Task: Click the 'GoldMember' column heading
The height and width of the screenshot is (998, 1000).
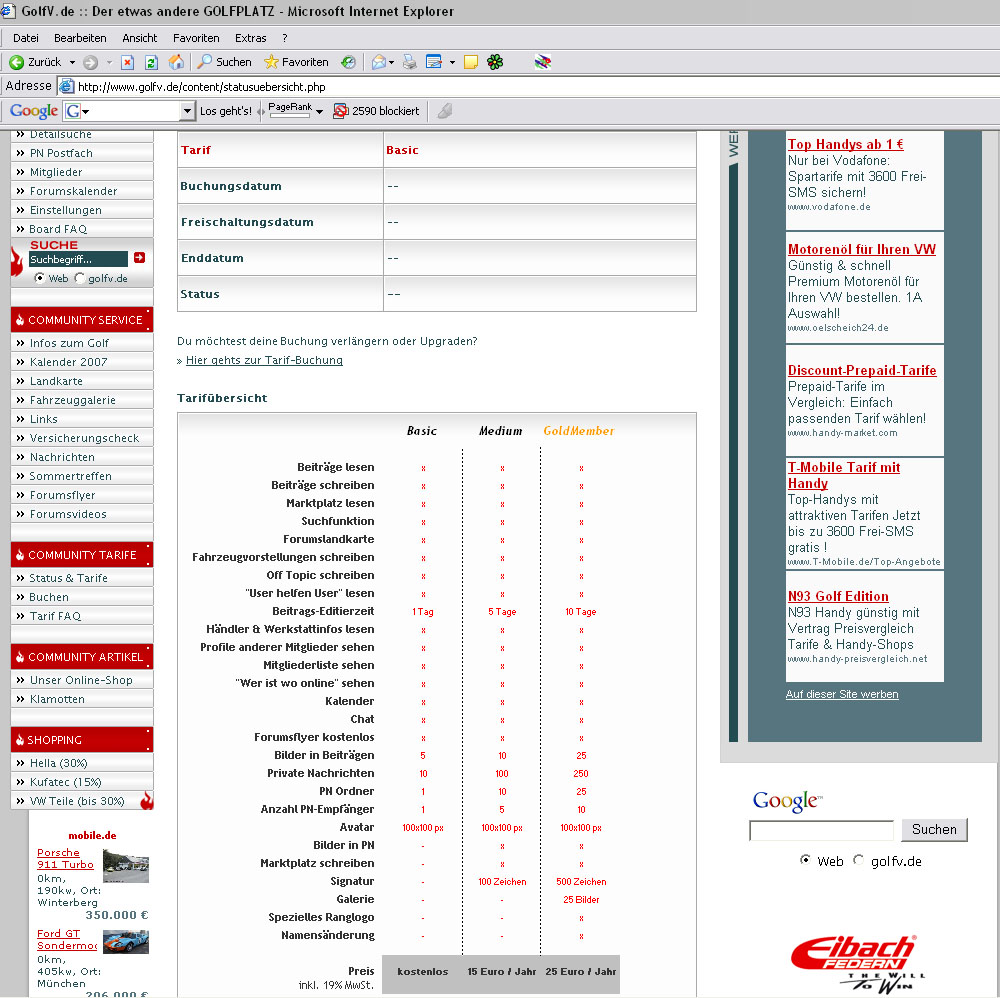Action: tap(578, 431)
